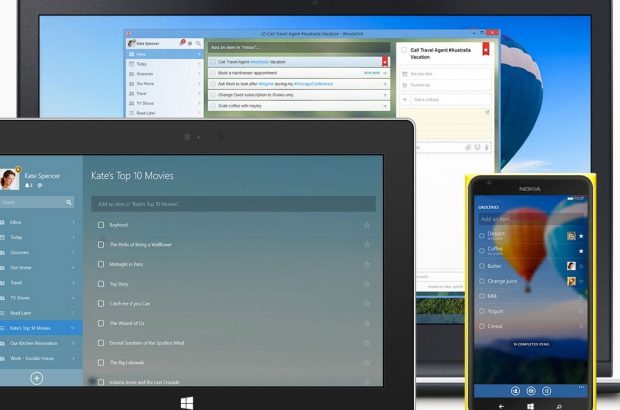This screenshot has width=620, height=410.
Task: Click Kate Spencer's profile avatar on tablet
Action: [10, 177]
